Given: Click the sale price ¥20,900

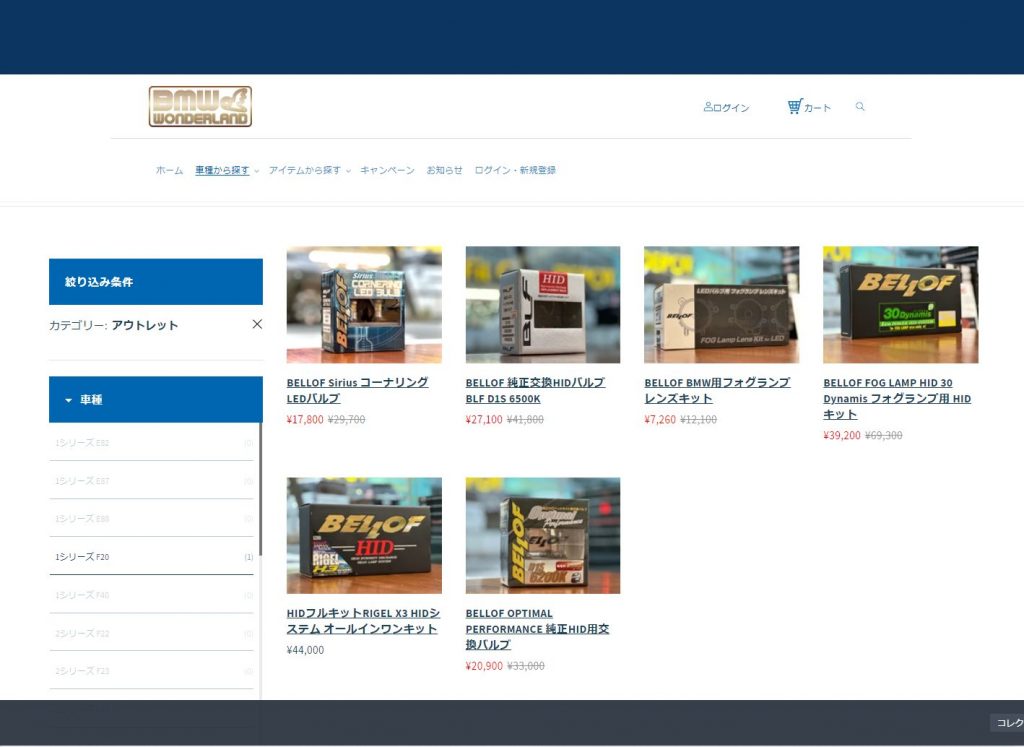Looking at the screenshot, I should tap(484, 666).
